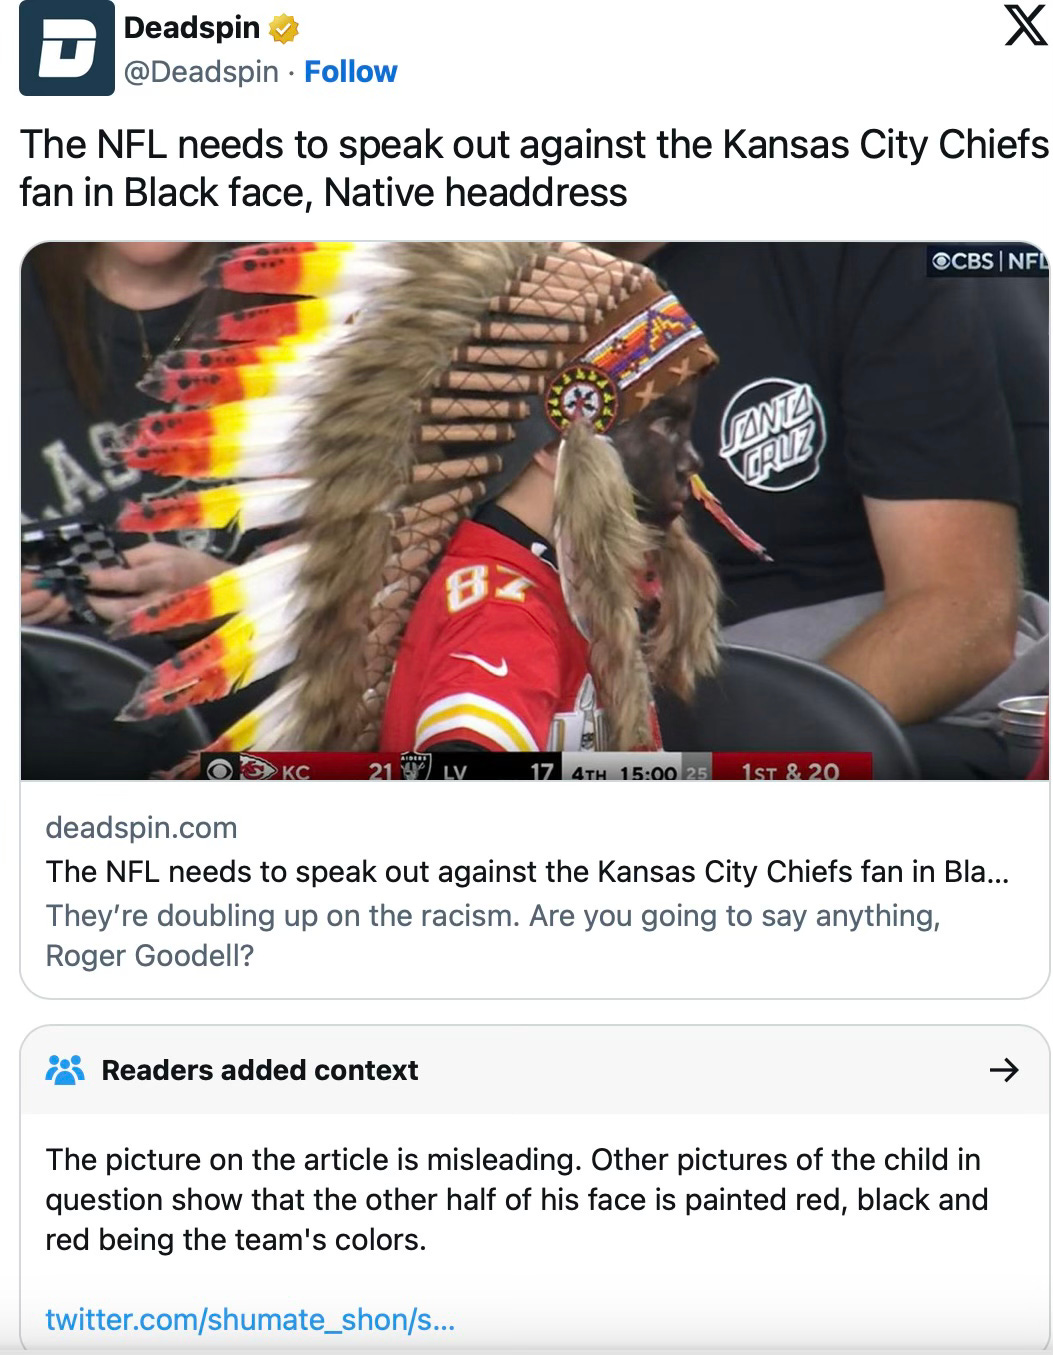The image size is (1053, 1355).
Task: Open the tweet text about the NFL
Action: click(534, 168)
